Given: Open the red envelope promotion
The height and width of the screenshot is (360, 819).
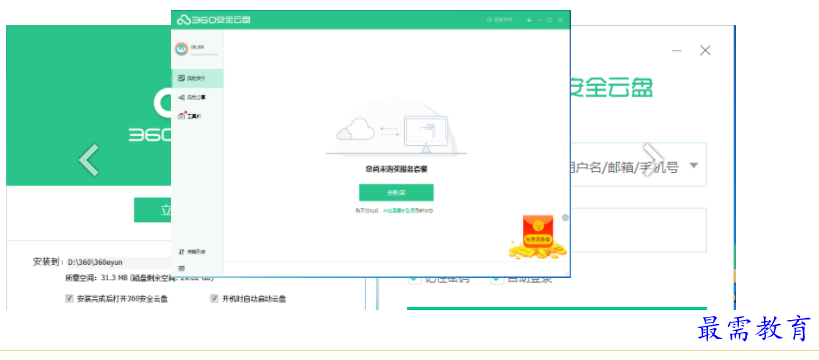Looking at the screenshot, I should (x=538, y=238).
